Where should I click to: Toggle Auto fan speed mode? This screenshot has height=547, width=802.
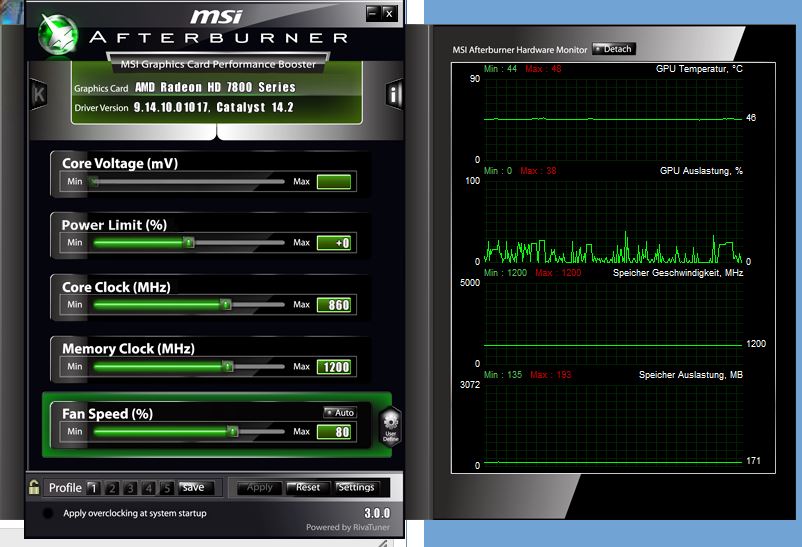[x=340, y=412]
